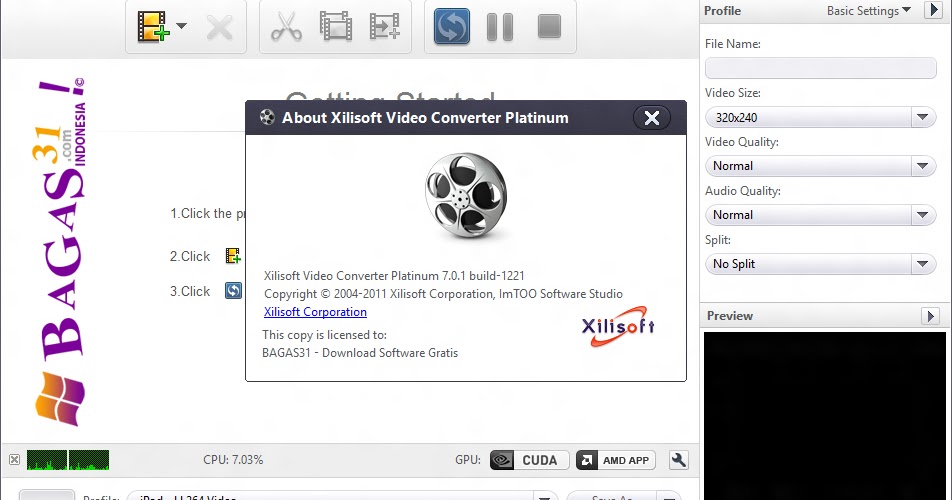952x500 pixels.
Task: Click the add-file icon beside 2.Click
Action: [233, 256]
